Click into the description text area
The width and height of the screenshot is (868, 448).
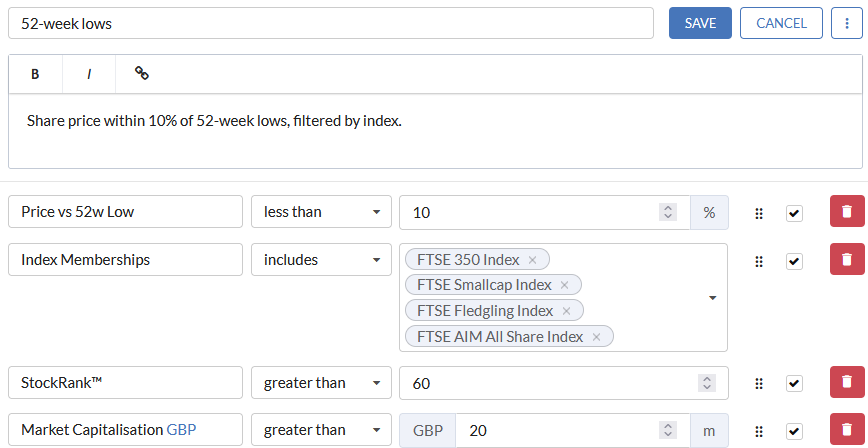(435, 131)
